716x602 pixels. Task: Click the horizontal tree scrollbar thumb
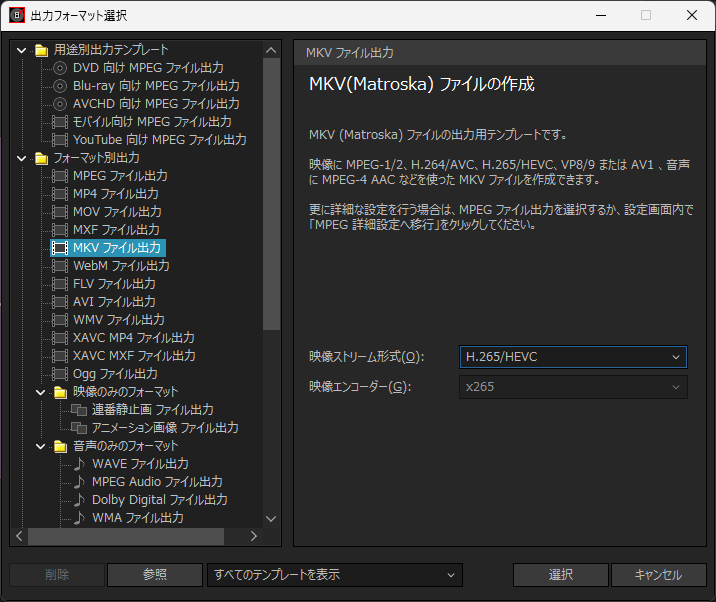point(126,536)
